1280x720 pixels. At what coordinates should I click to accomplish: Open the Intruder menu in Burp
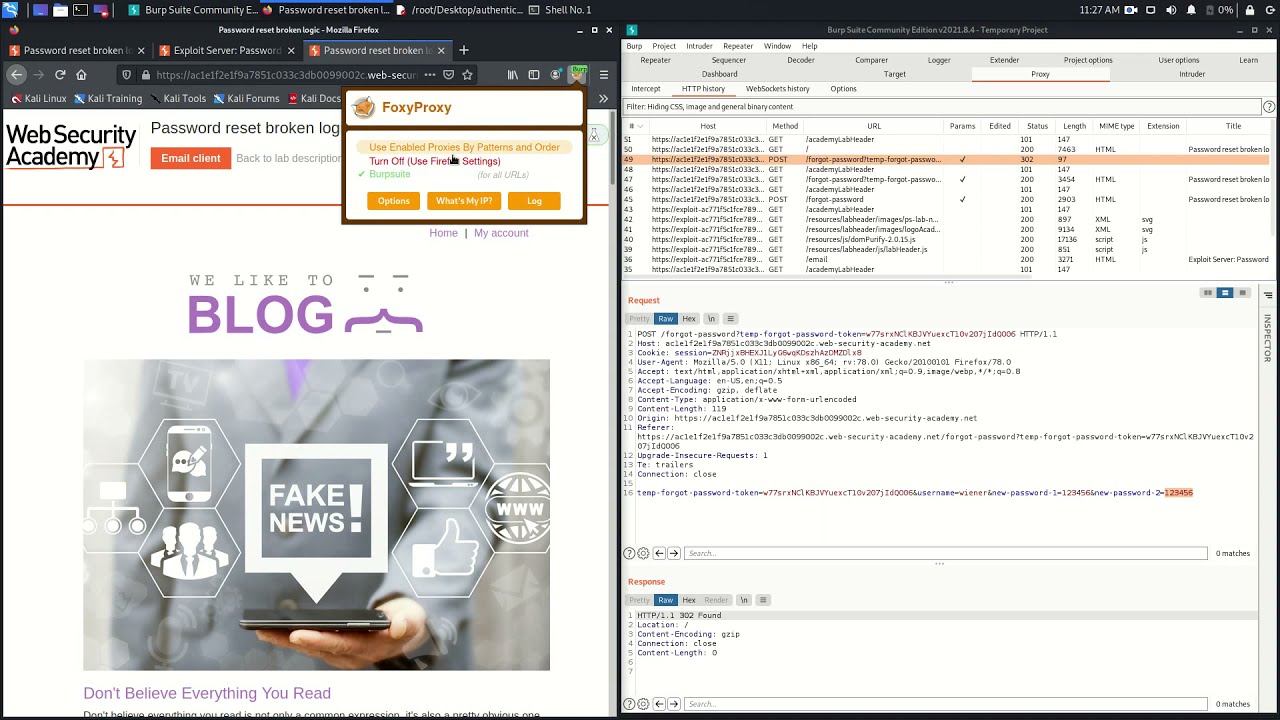coord(699,46)
